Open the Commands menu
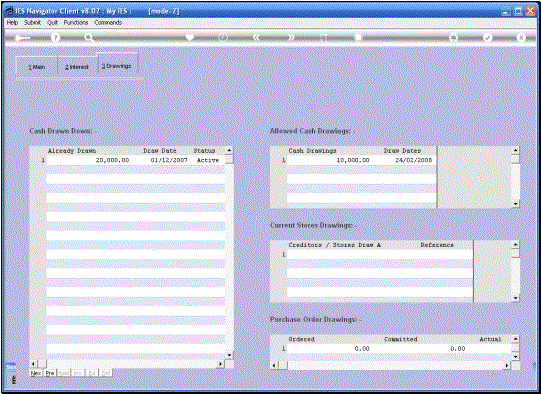Image resolution: width=541 pixels, height=394 pixels. 108,22
